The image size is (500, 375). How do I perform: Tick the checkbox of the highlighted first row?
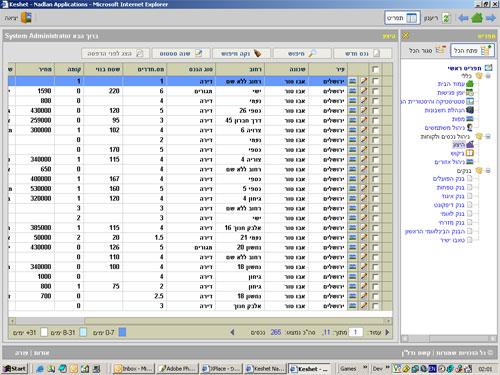pos(375,81)
